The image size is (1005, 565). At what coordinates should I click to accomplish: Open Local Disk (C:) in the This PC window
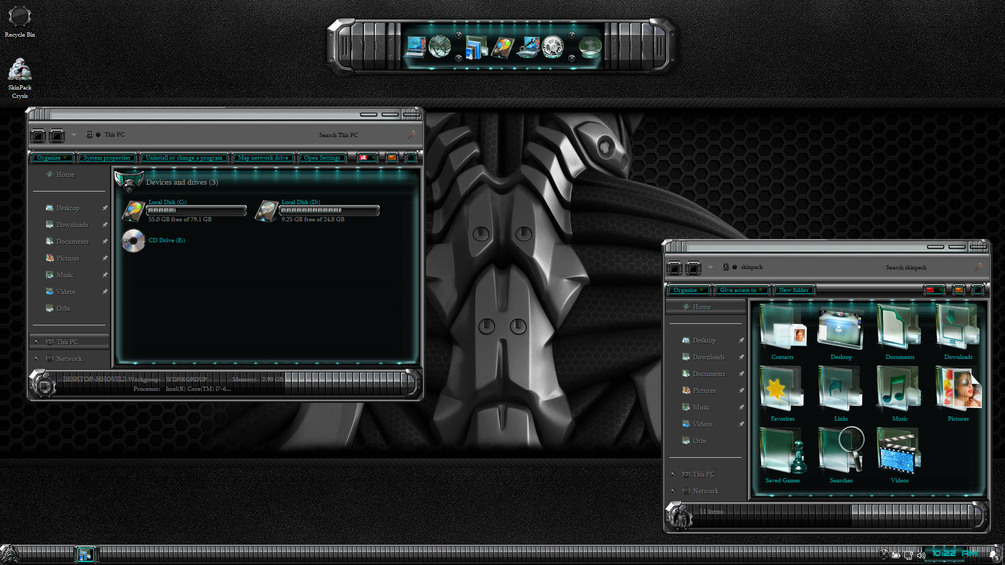[185, 211]
